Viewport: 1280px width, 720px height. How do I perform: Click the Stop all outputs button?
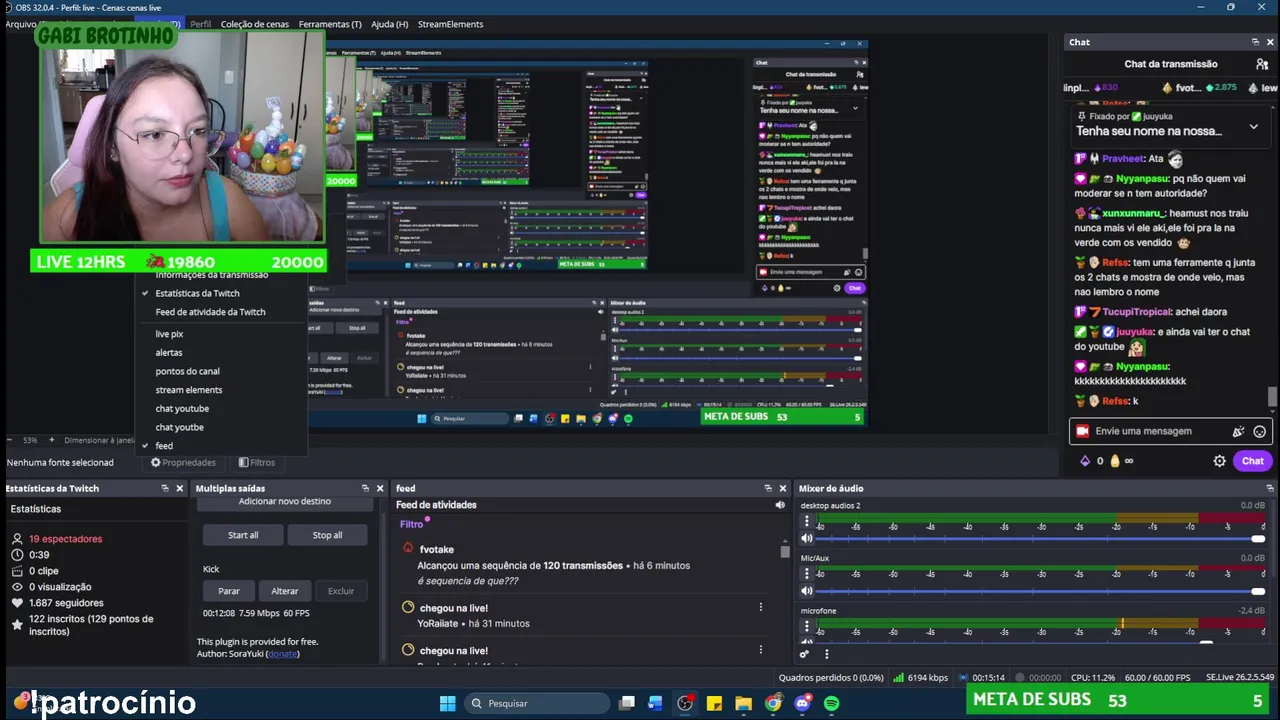click(327, 535)
